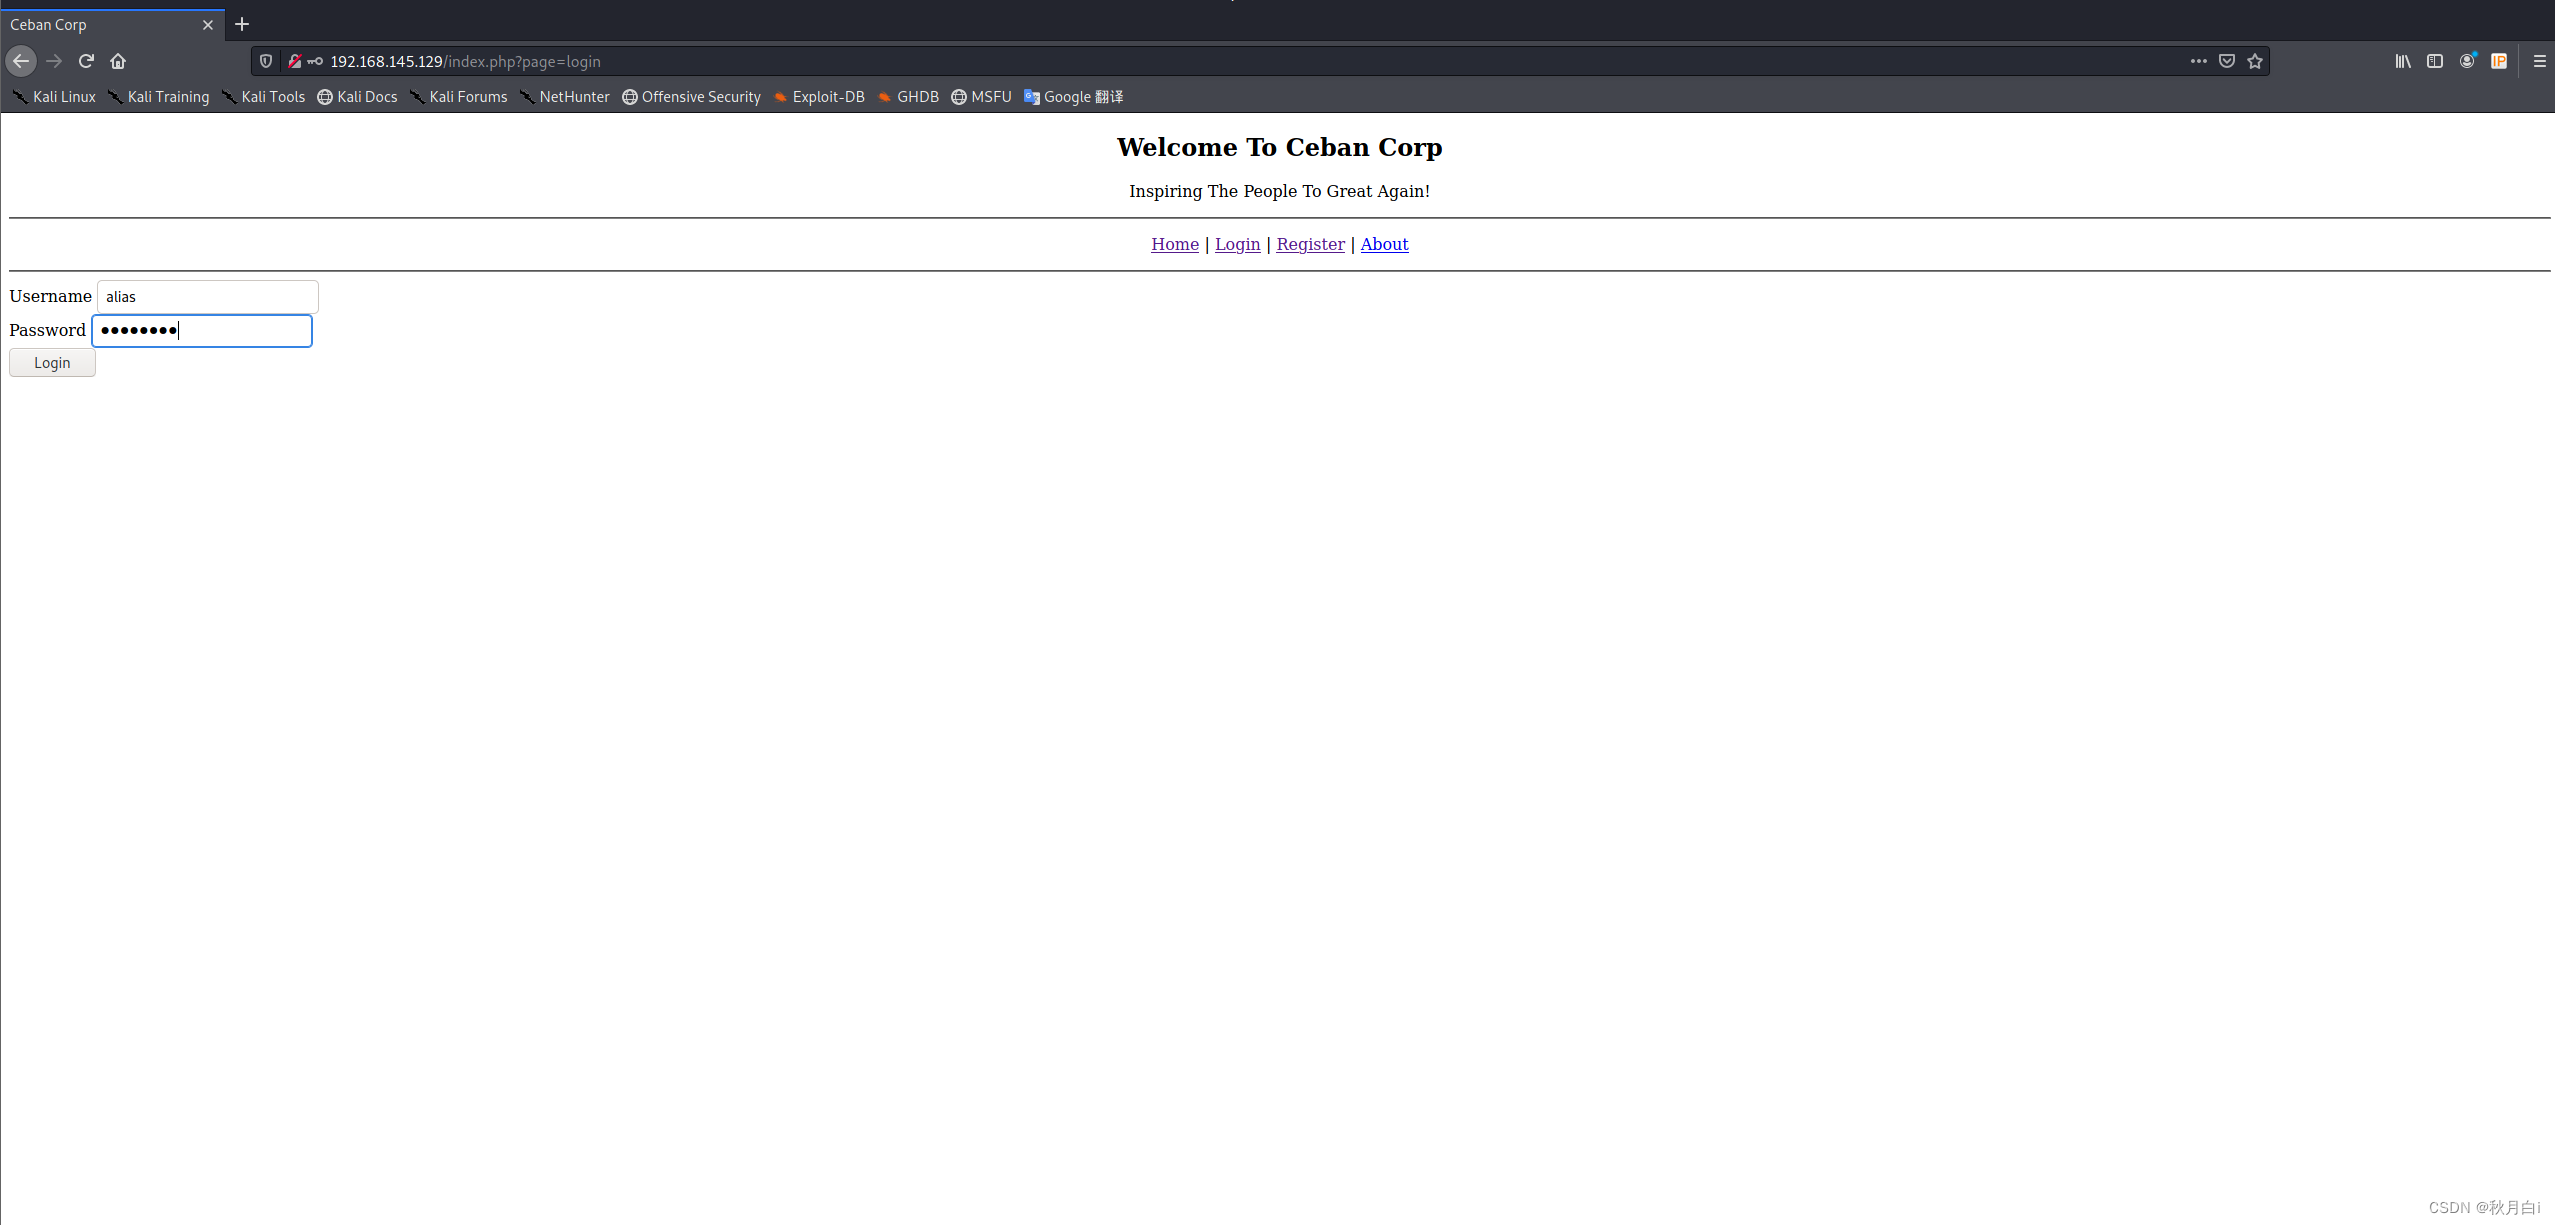Open the Register page link
The height and width of the screenshot is (1225, 2555).
tap(1309, 244)
